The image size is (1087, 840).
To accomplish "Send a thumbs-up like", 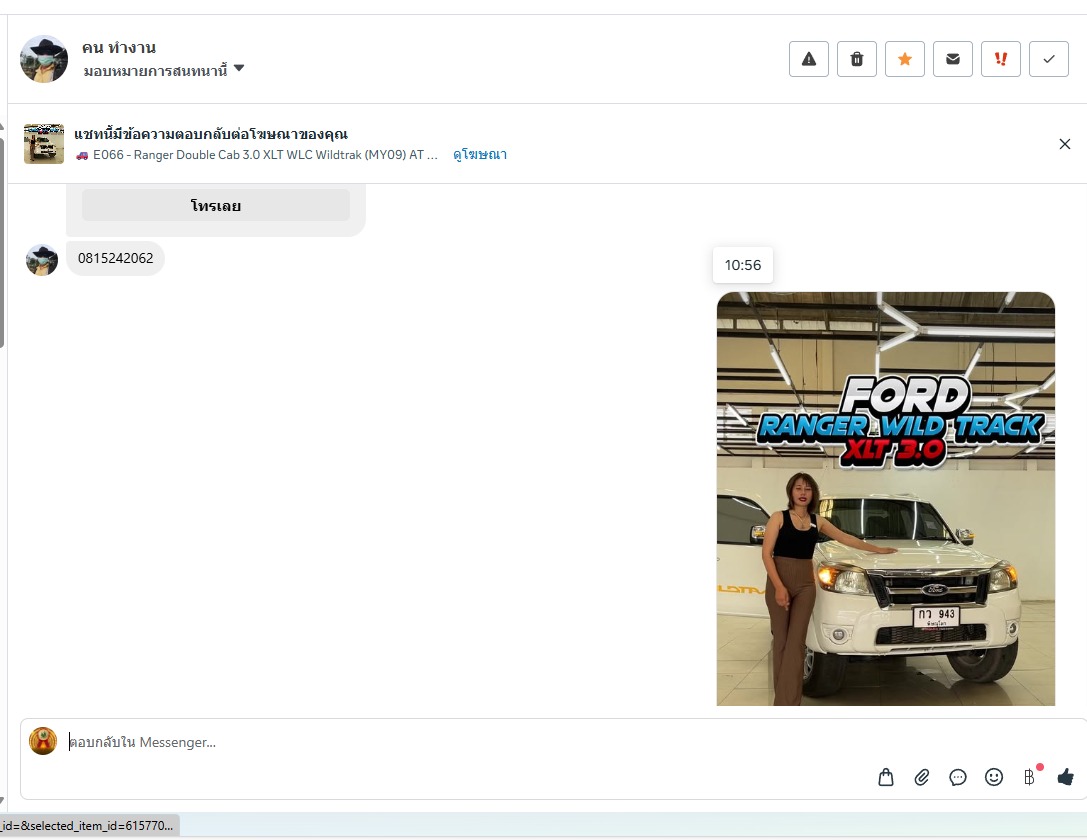I will point(1066,777).
